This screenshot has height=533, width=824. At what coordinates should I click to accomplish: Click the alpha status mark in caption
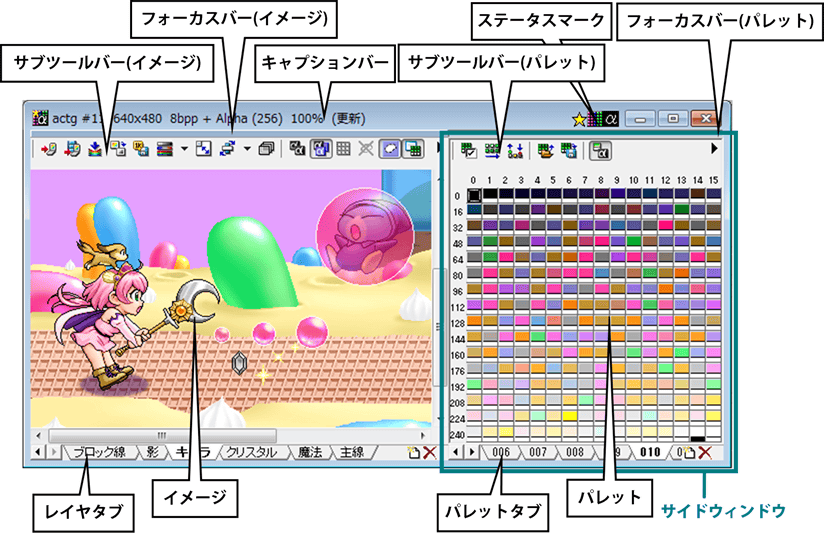[x=610, y=119]
